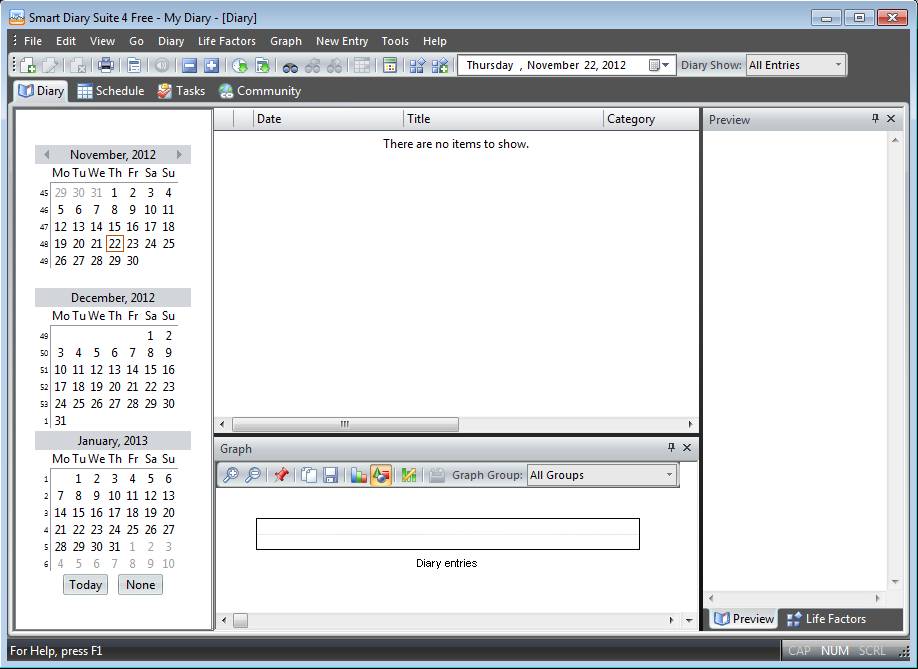
Task: Zoom in on the graph
Action: coord(230,475)
